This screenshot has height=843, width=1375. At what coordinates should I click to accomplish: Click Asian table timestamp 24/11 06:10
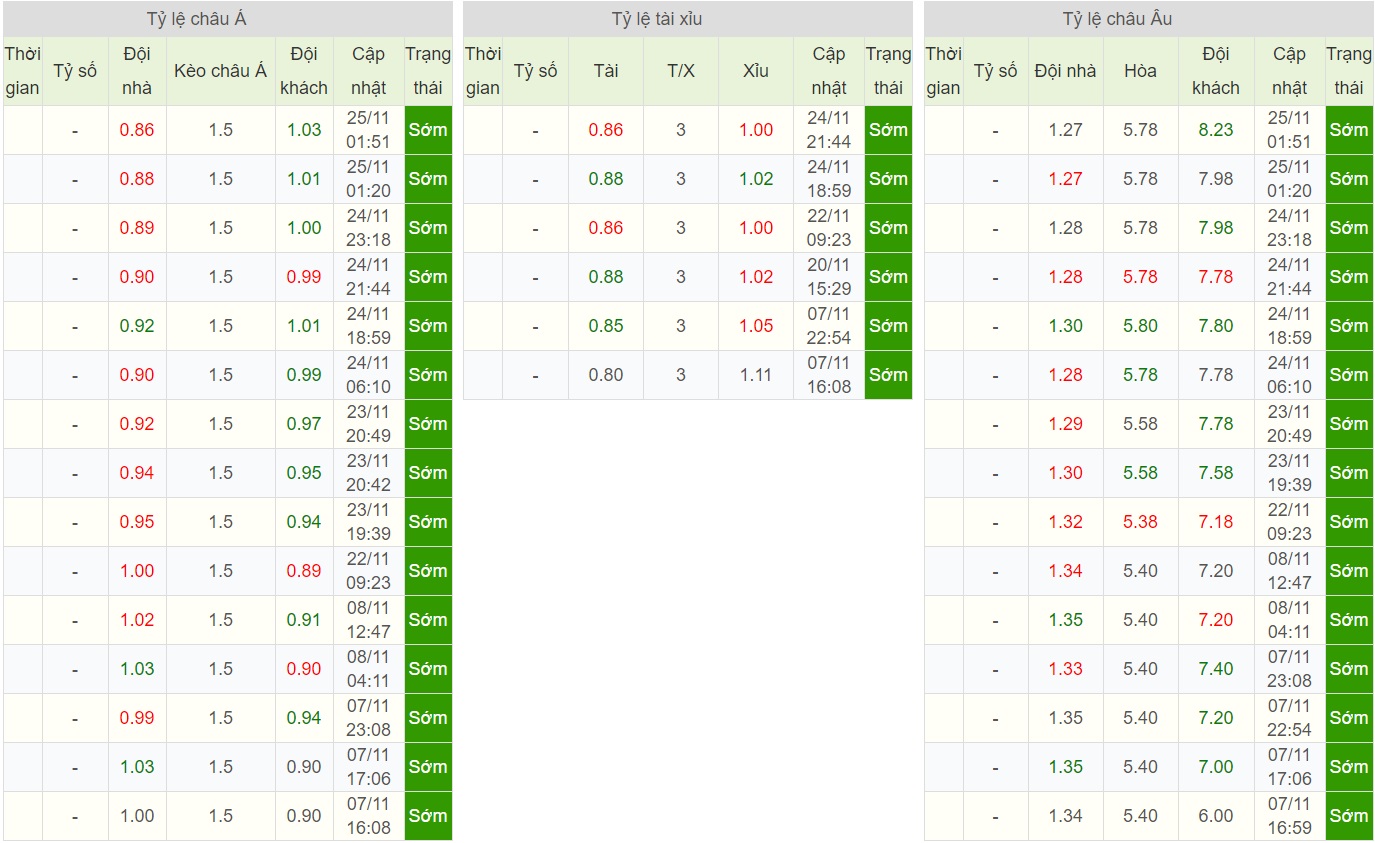[368, 375]
